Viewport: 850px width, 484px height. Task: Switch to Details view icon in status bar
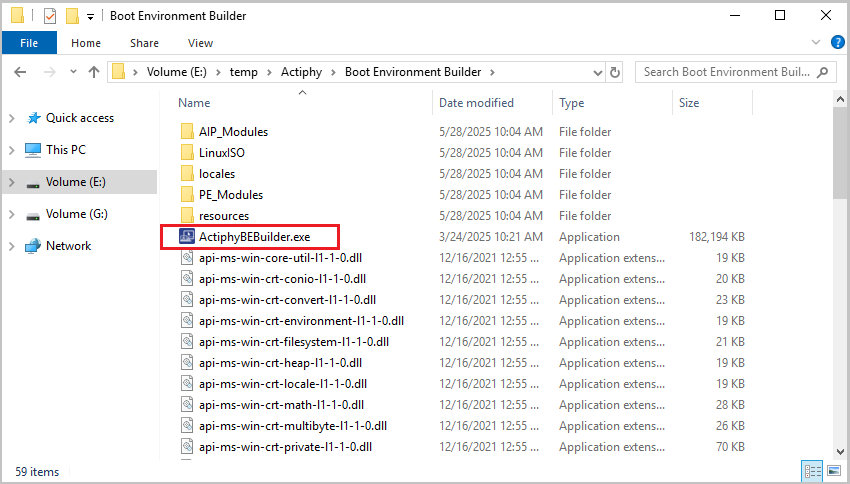click(812, 471)
